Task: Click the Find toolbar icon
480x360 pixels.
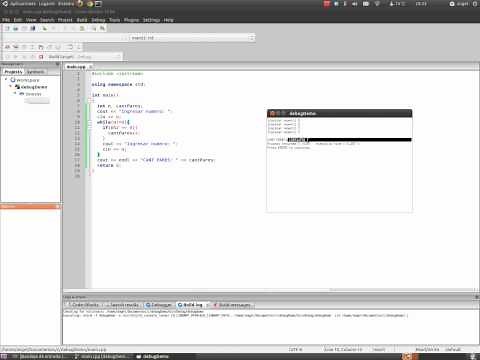Action: click(94, 29)
